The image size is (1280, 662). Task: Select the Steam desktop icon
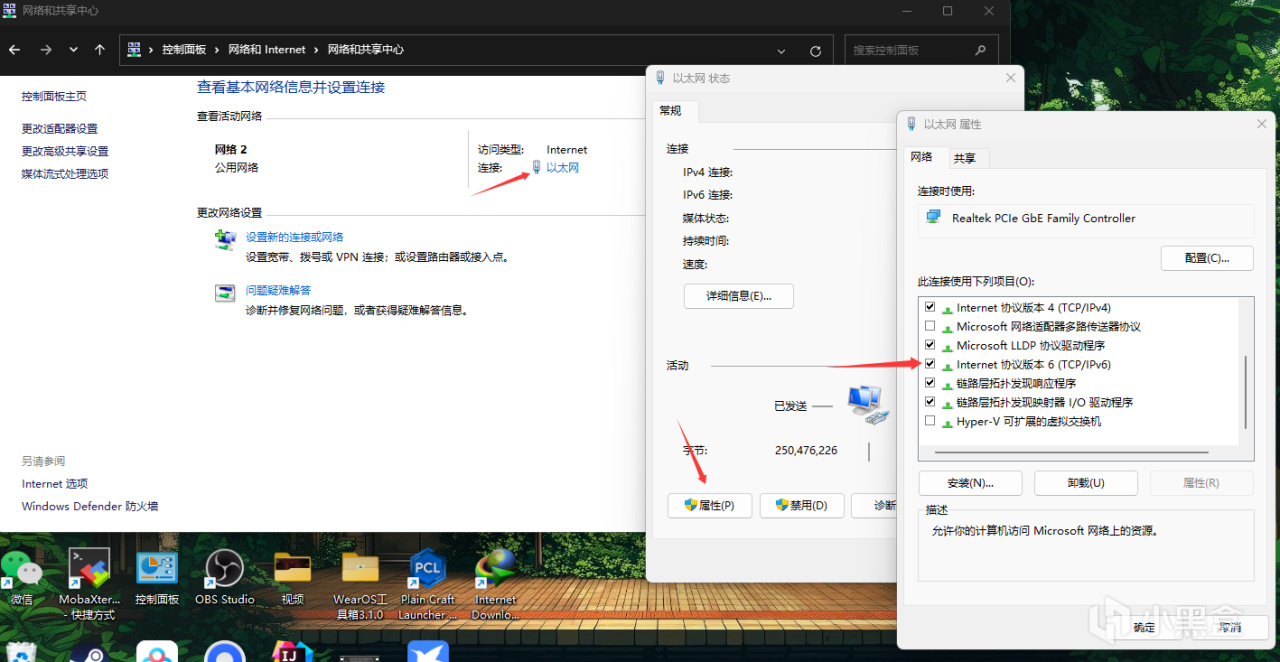tap(89, 654)
